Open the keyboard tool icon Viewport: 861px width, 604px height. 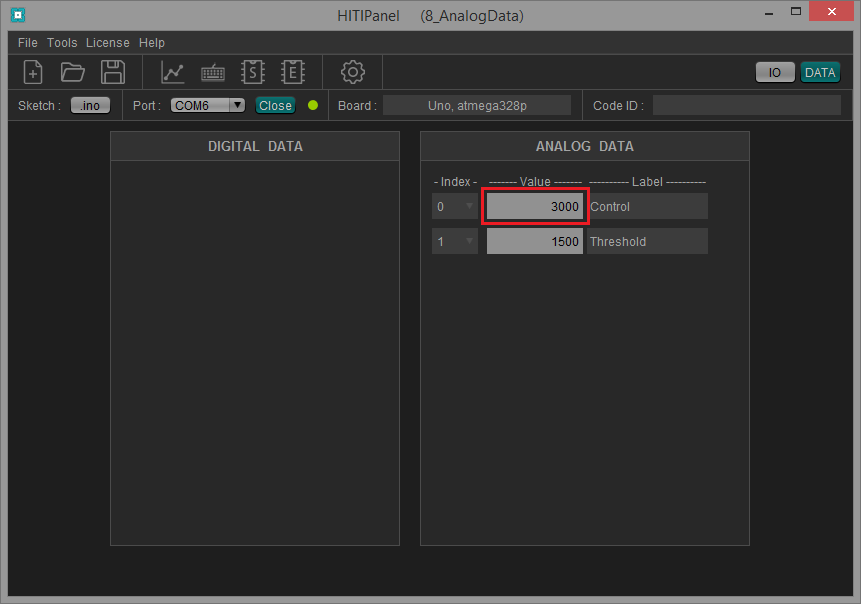click(x=213, y=72)
